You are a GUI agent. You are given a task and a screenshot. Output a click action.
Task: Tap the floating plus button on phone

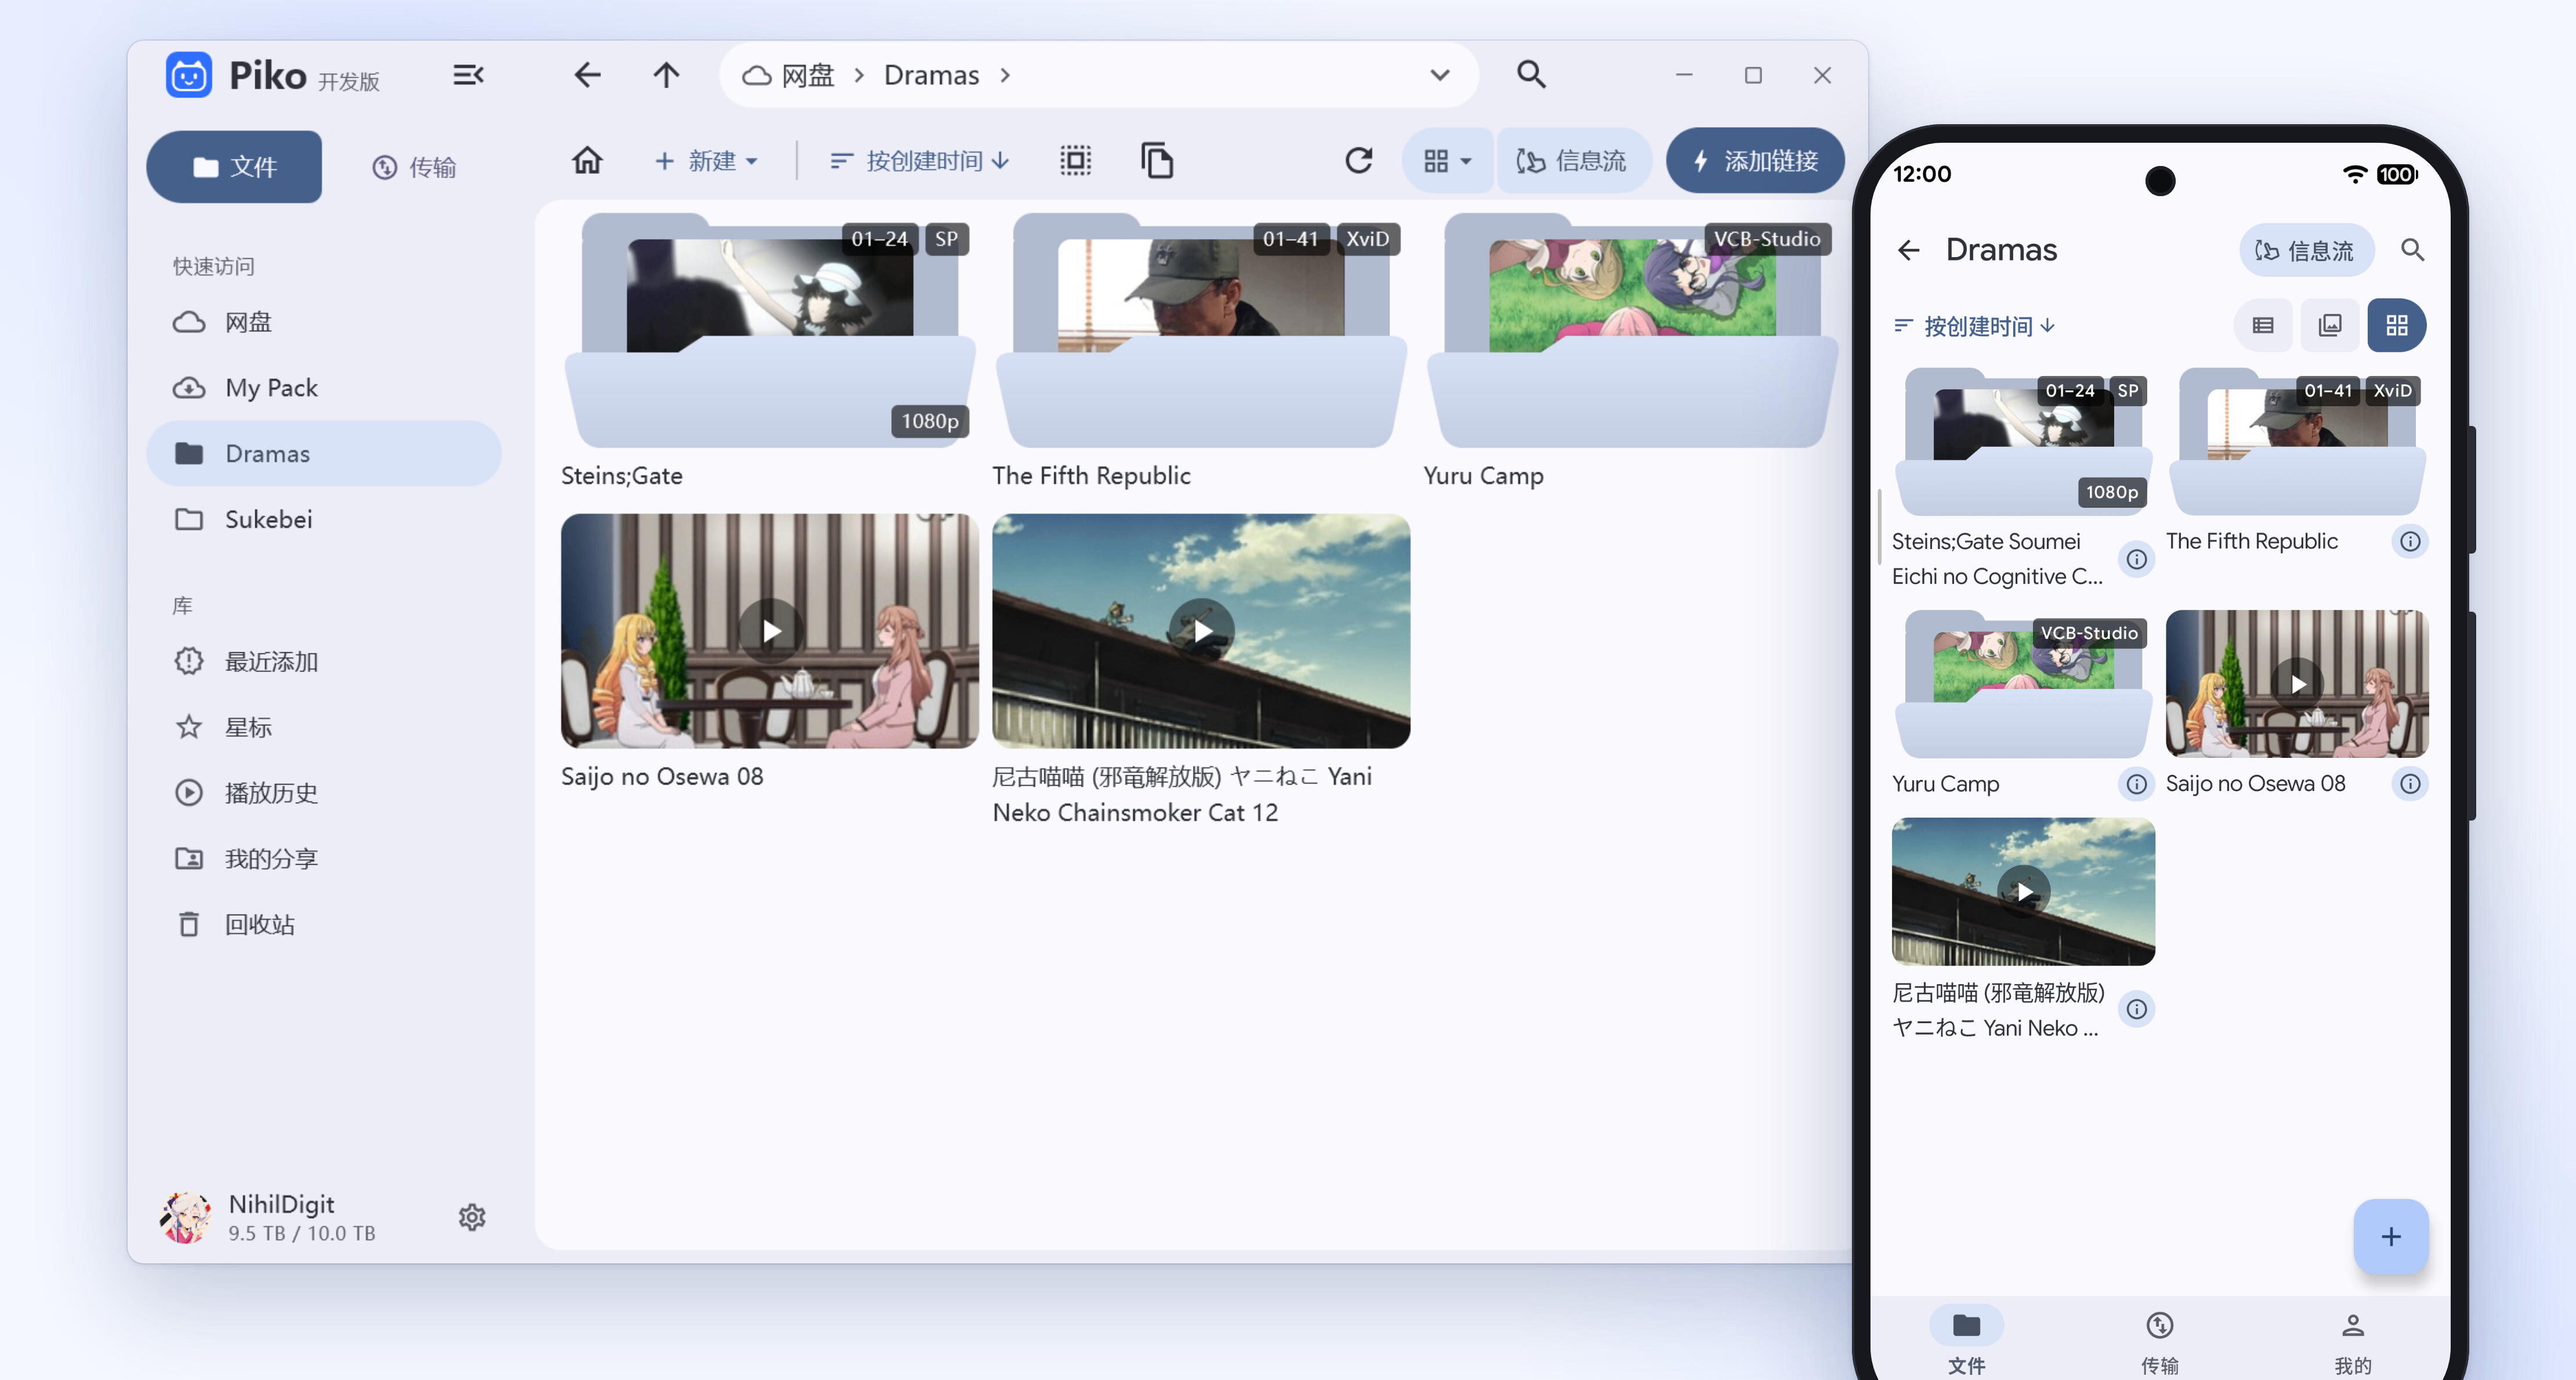pos(2390,1236)
